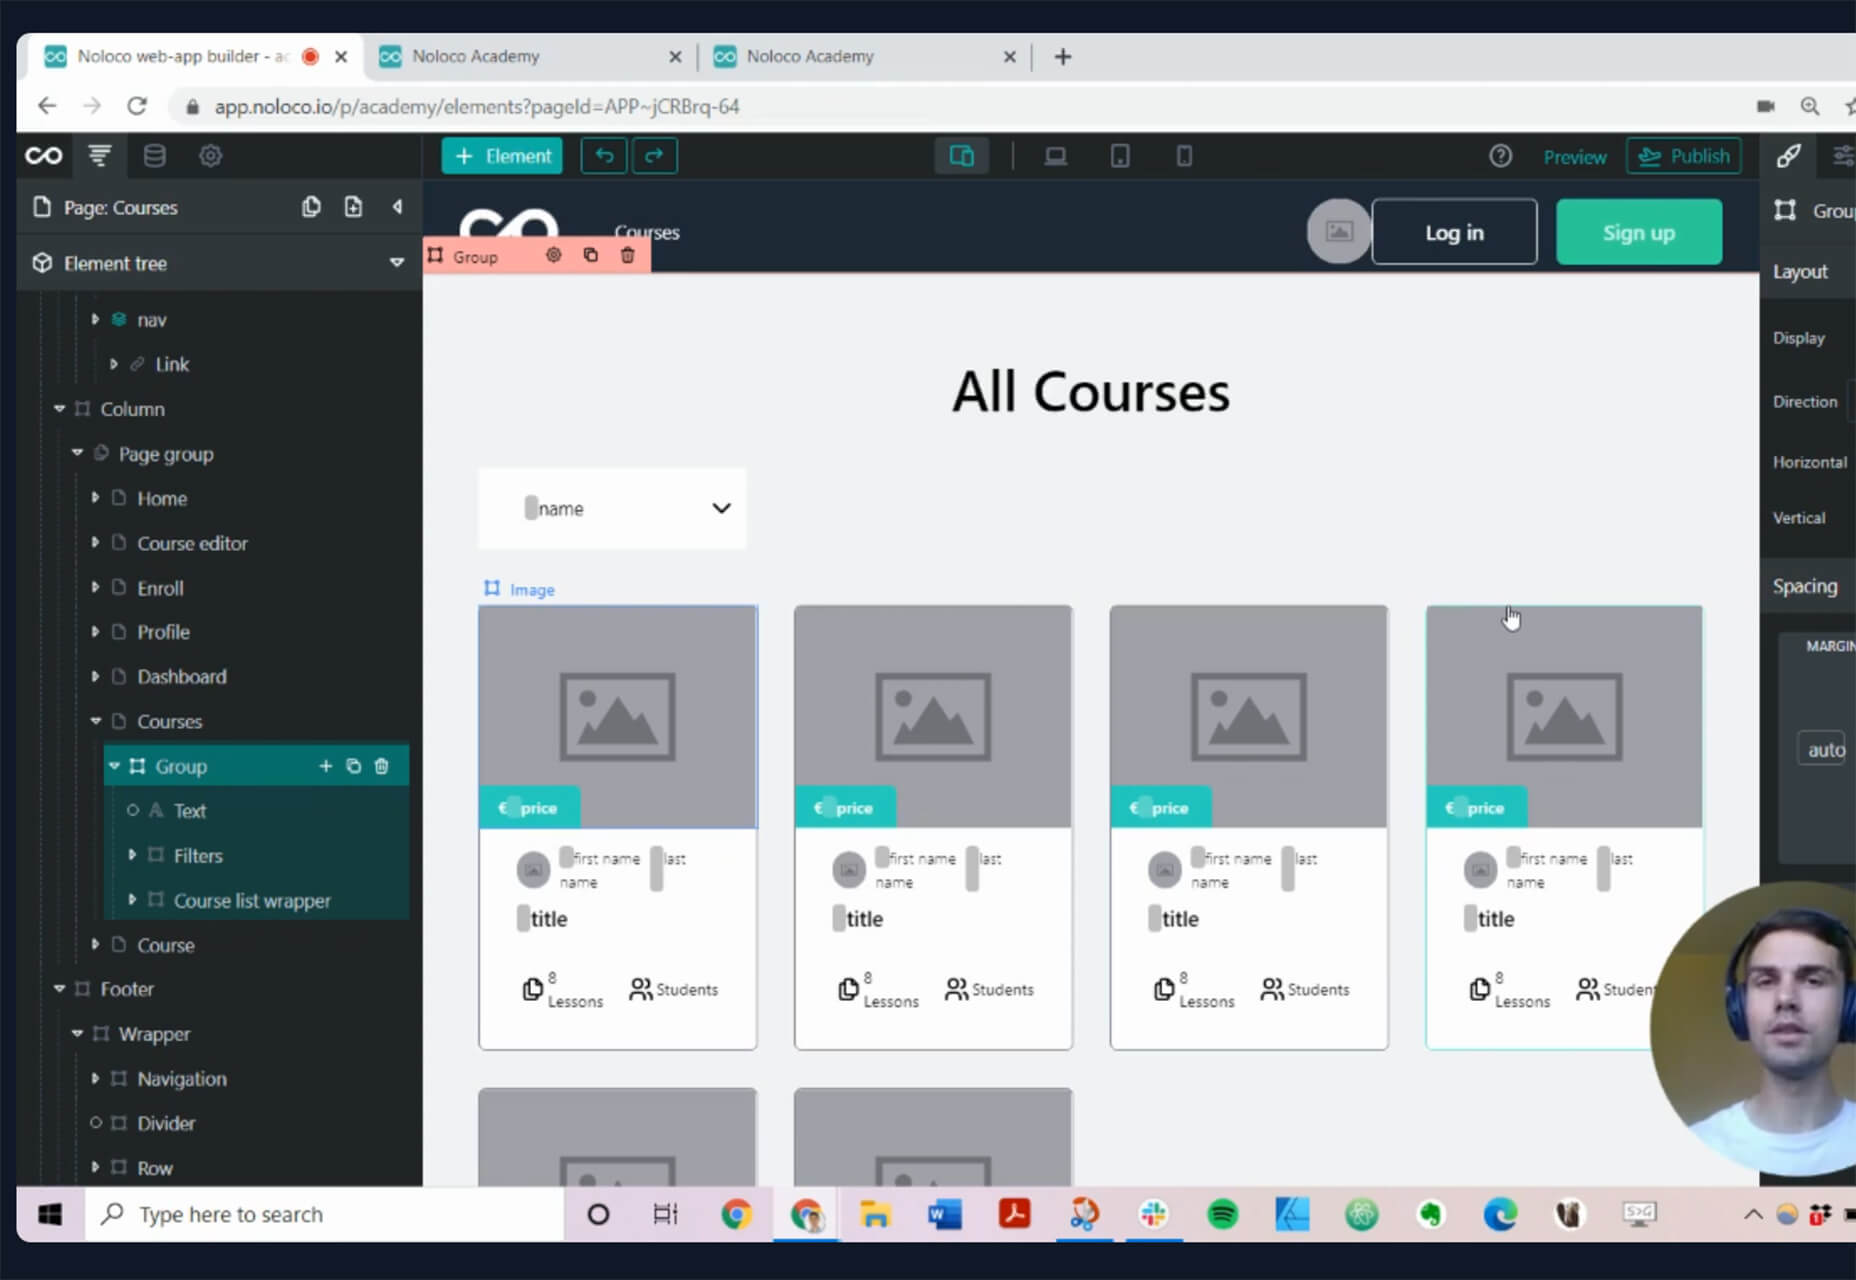Switch to the mobile phone preview icon
The height and width of the screenshot is (1280, 1856).
click(x=1184, y=156)
